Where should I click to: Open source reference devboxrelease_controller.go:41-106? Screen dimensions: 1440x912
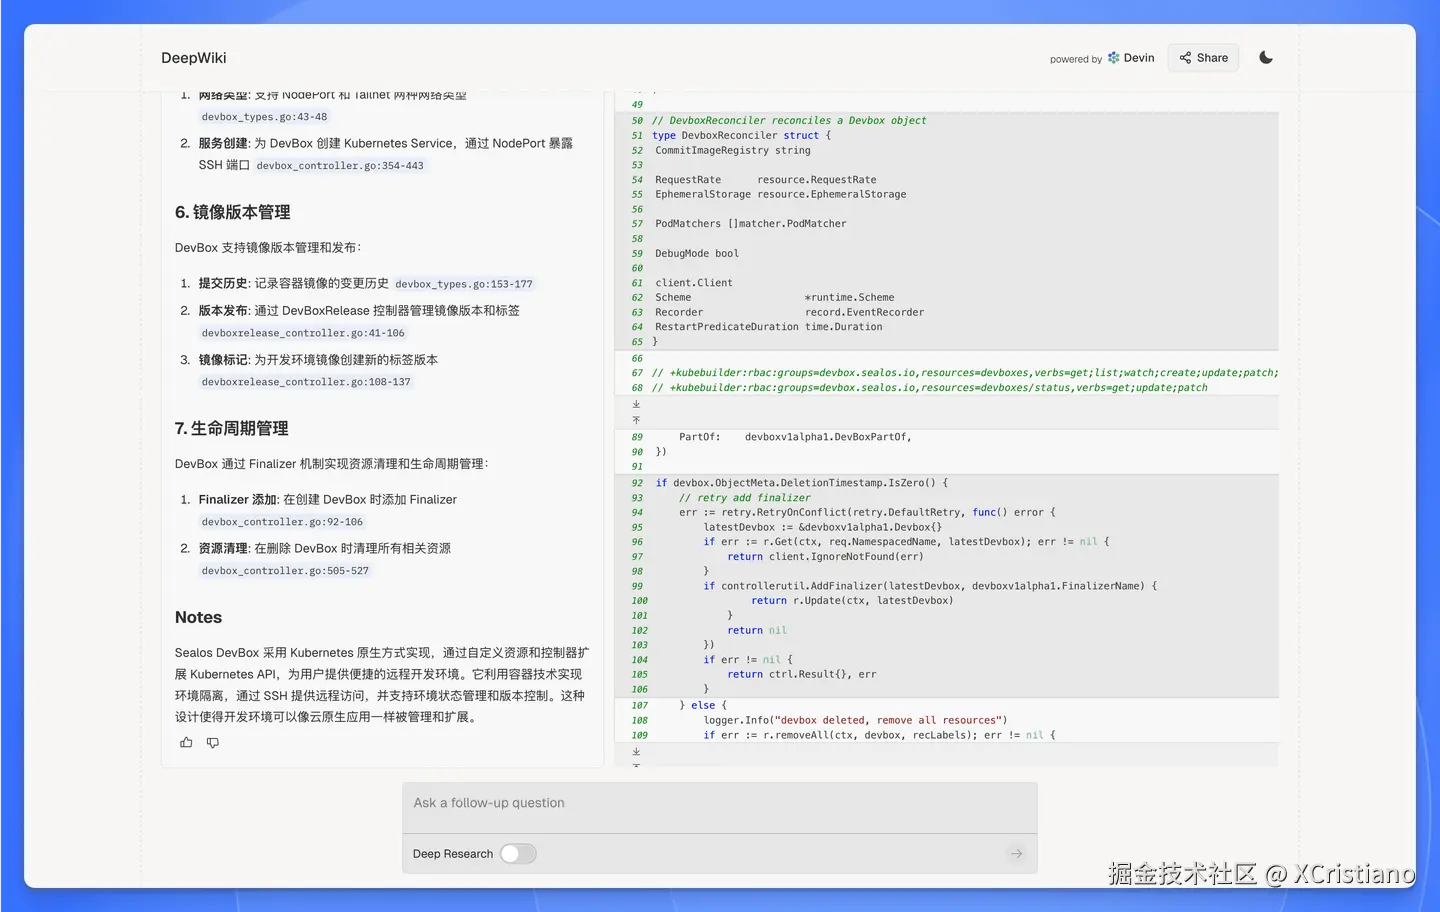(303, 333)
